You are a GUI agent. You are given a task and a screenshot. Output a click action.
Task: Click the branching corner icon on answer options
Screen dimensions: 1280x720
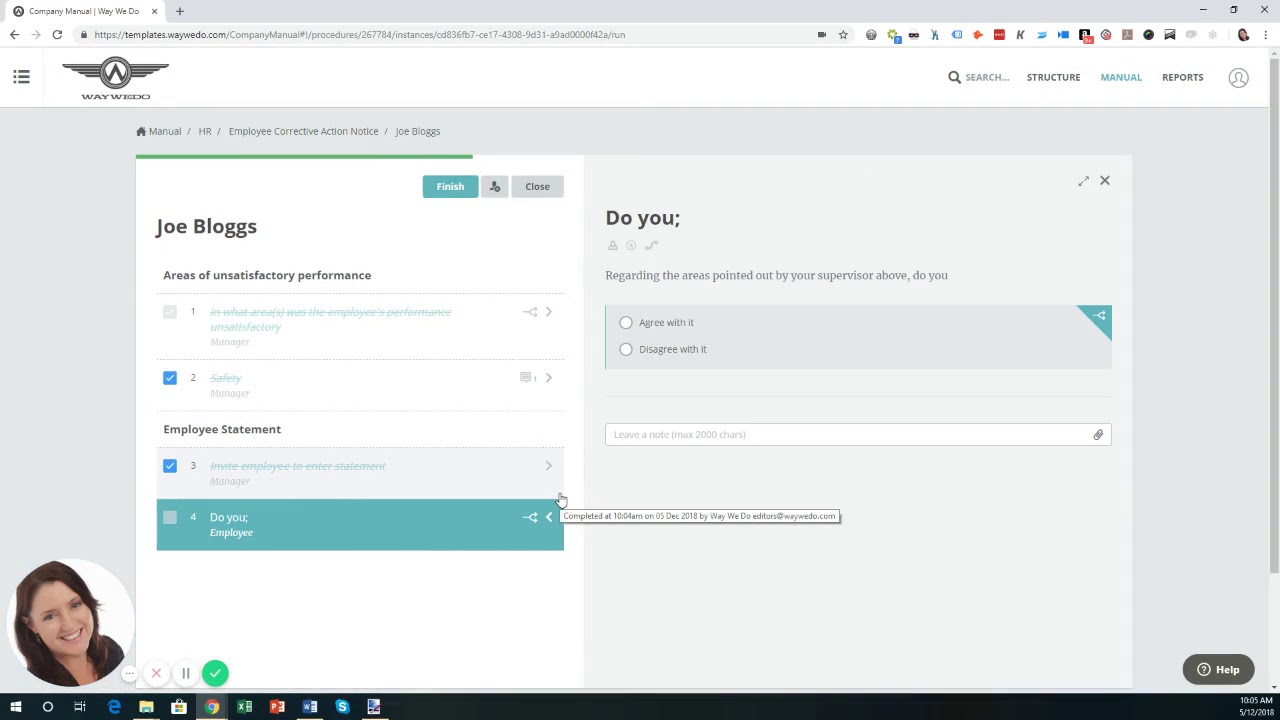(1098, 318)
